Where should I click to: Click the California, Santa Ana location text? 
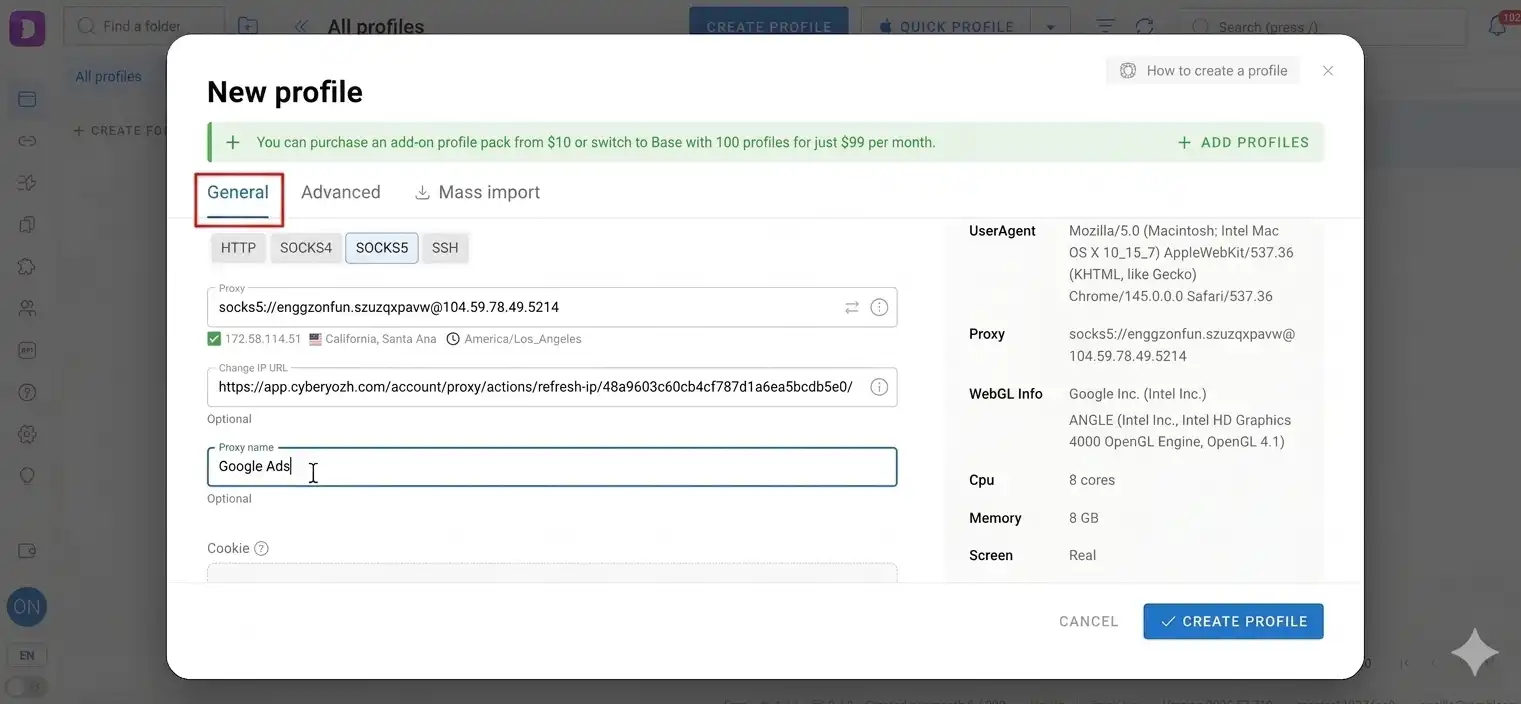(x=381, y=339)
